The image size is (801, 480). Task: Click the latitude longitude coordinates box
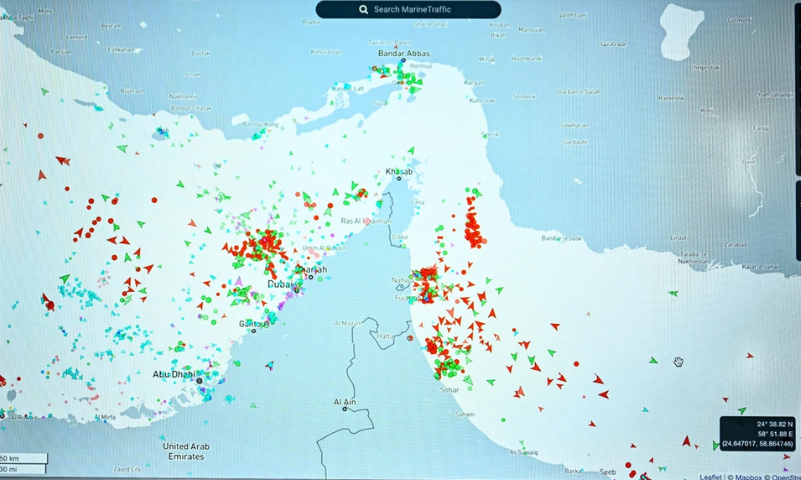click(x=758, y=434)
